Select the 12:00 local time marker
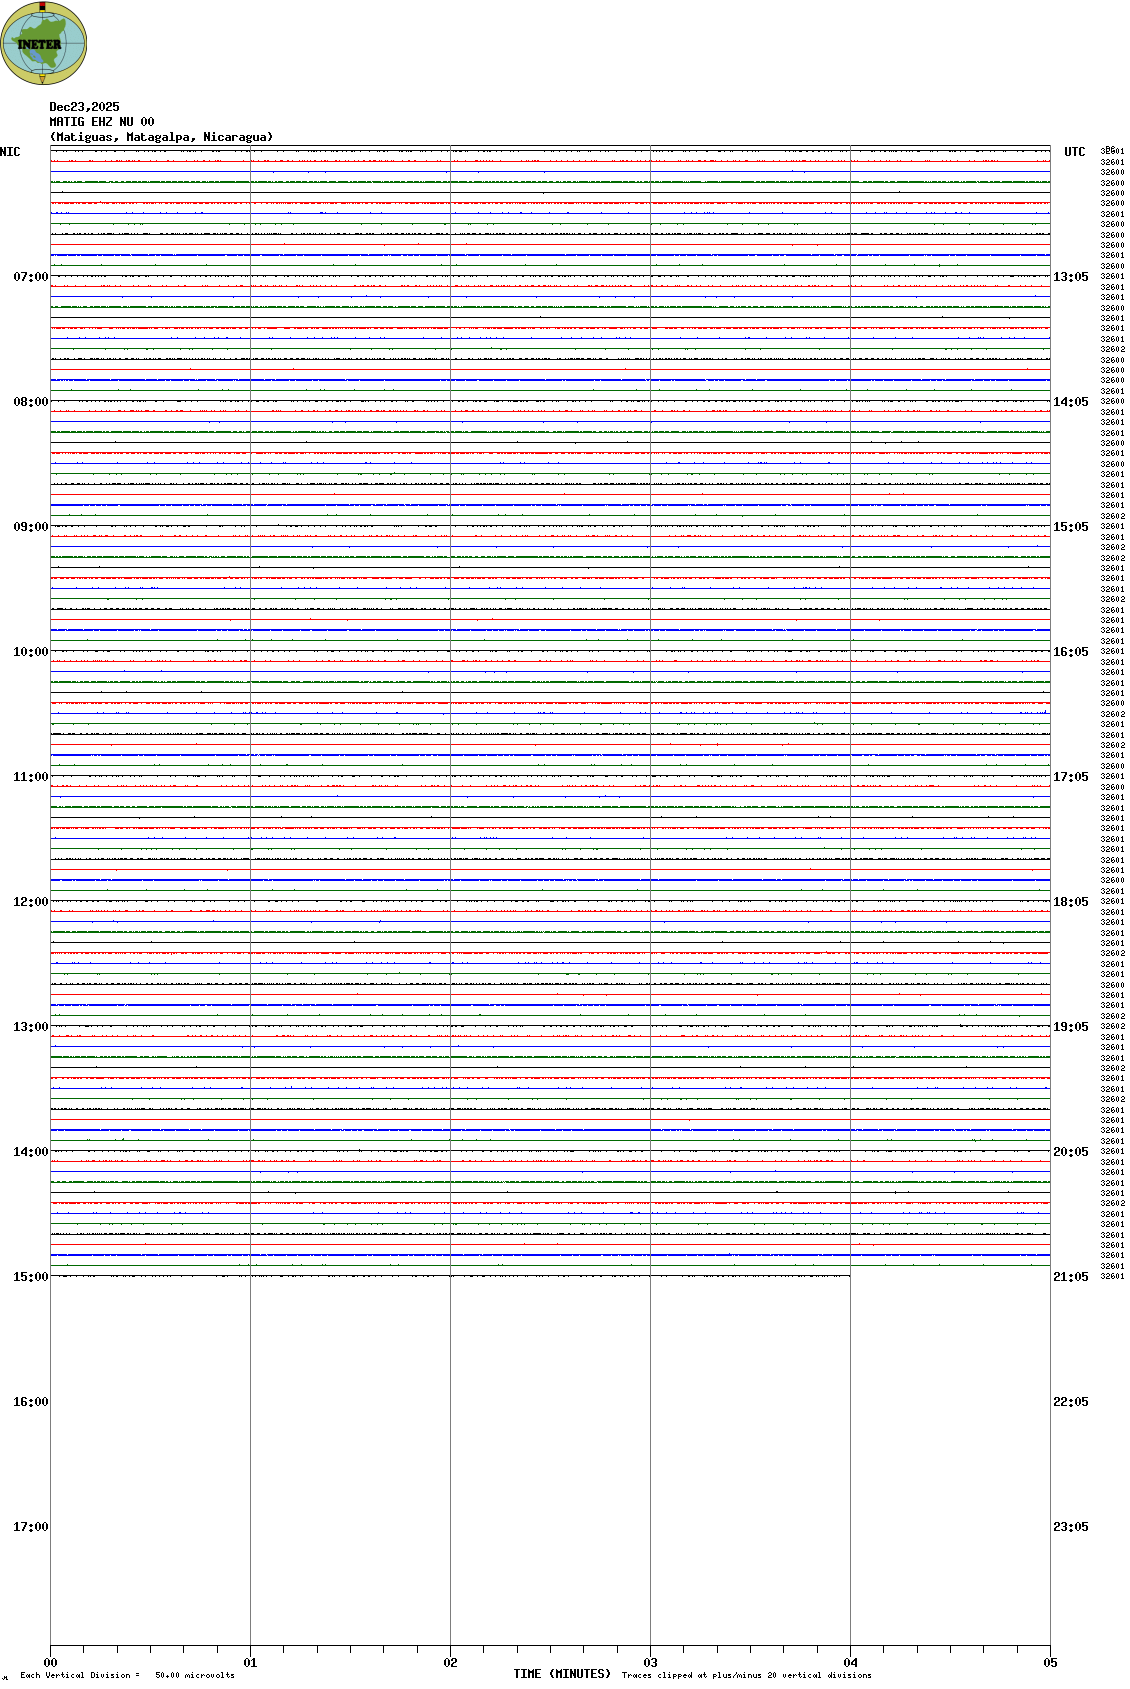 (x=30, y=902)
